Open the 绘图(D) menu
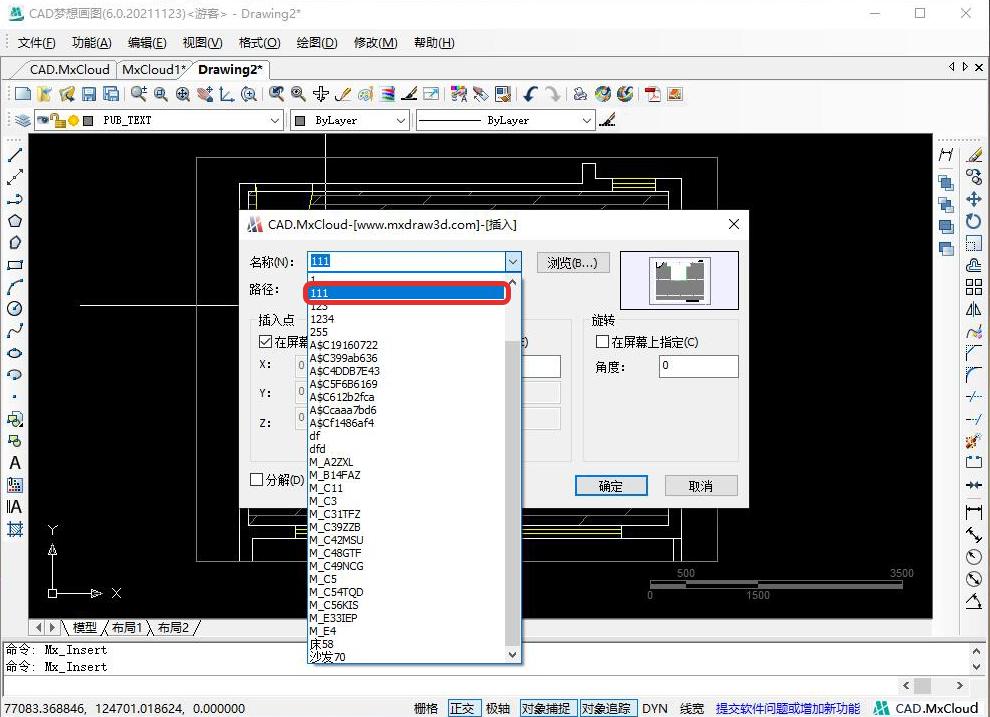The height and width of the screenshot is (717, 990). pyautogui.click(x=316, y=43)
